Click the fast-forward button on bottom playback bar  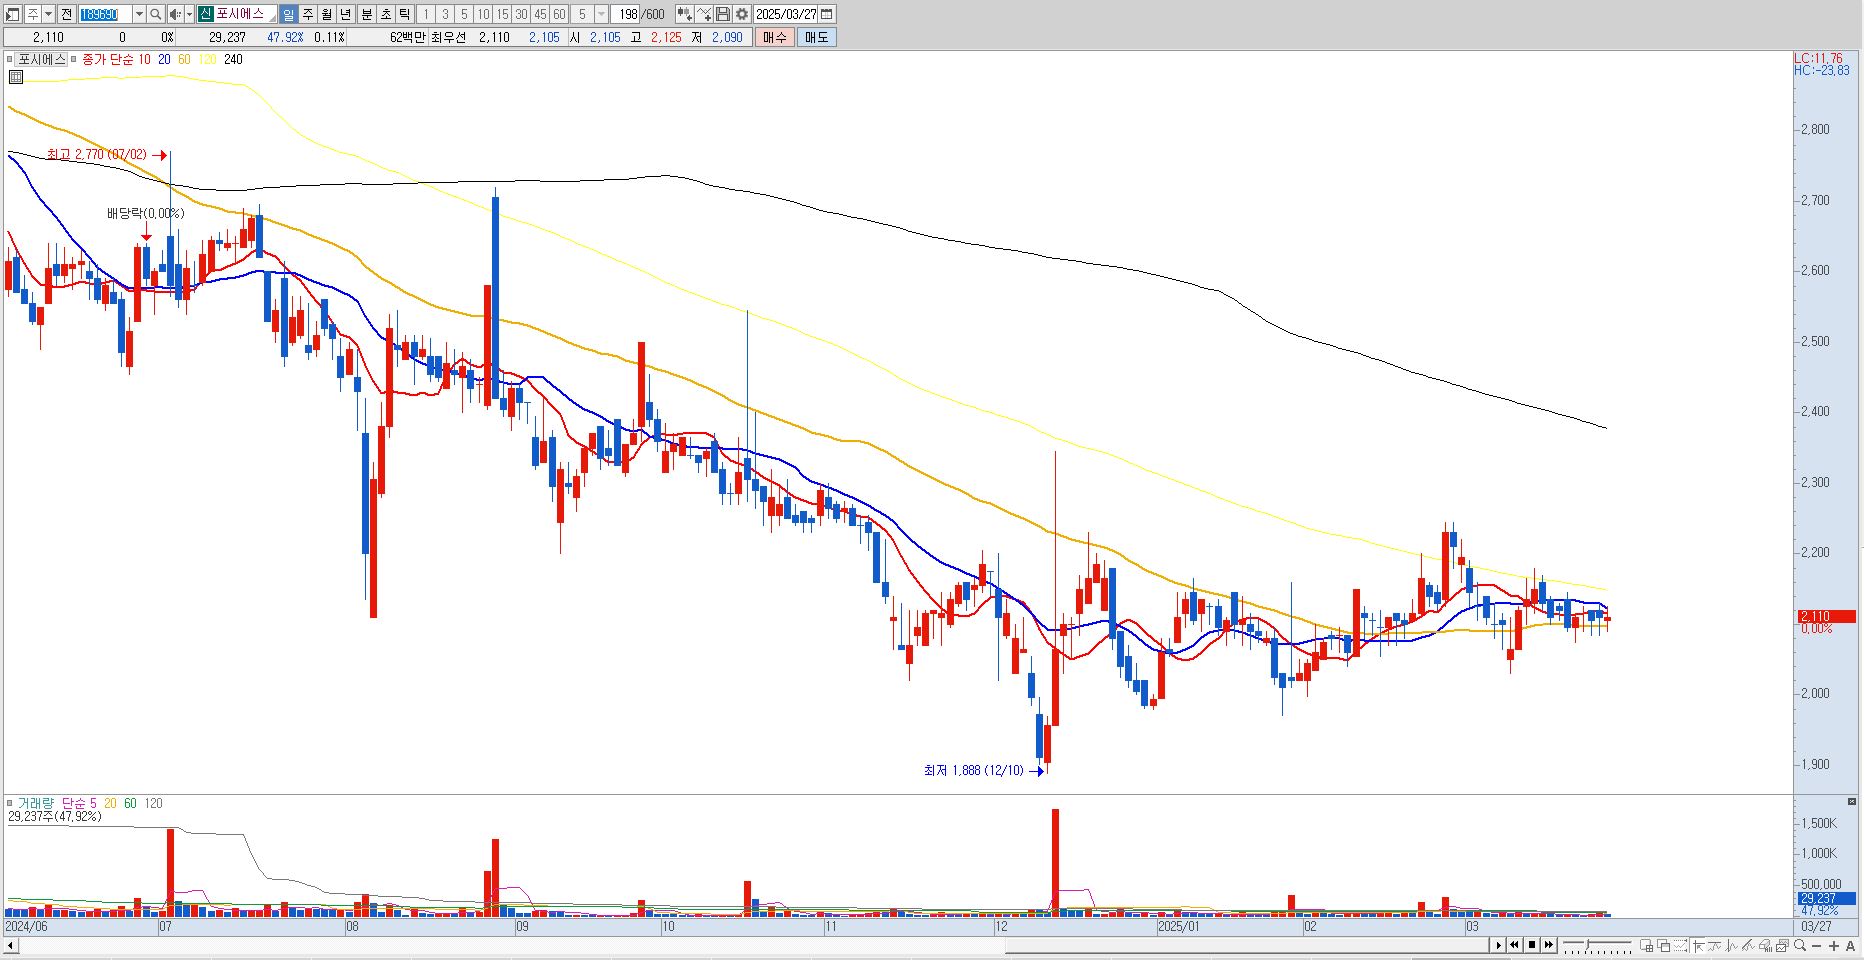[x=1549, y=945]
